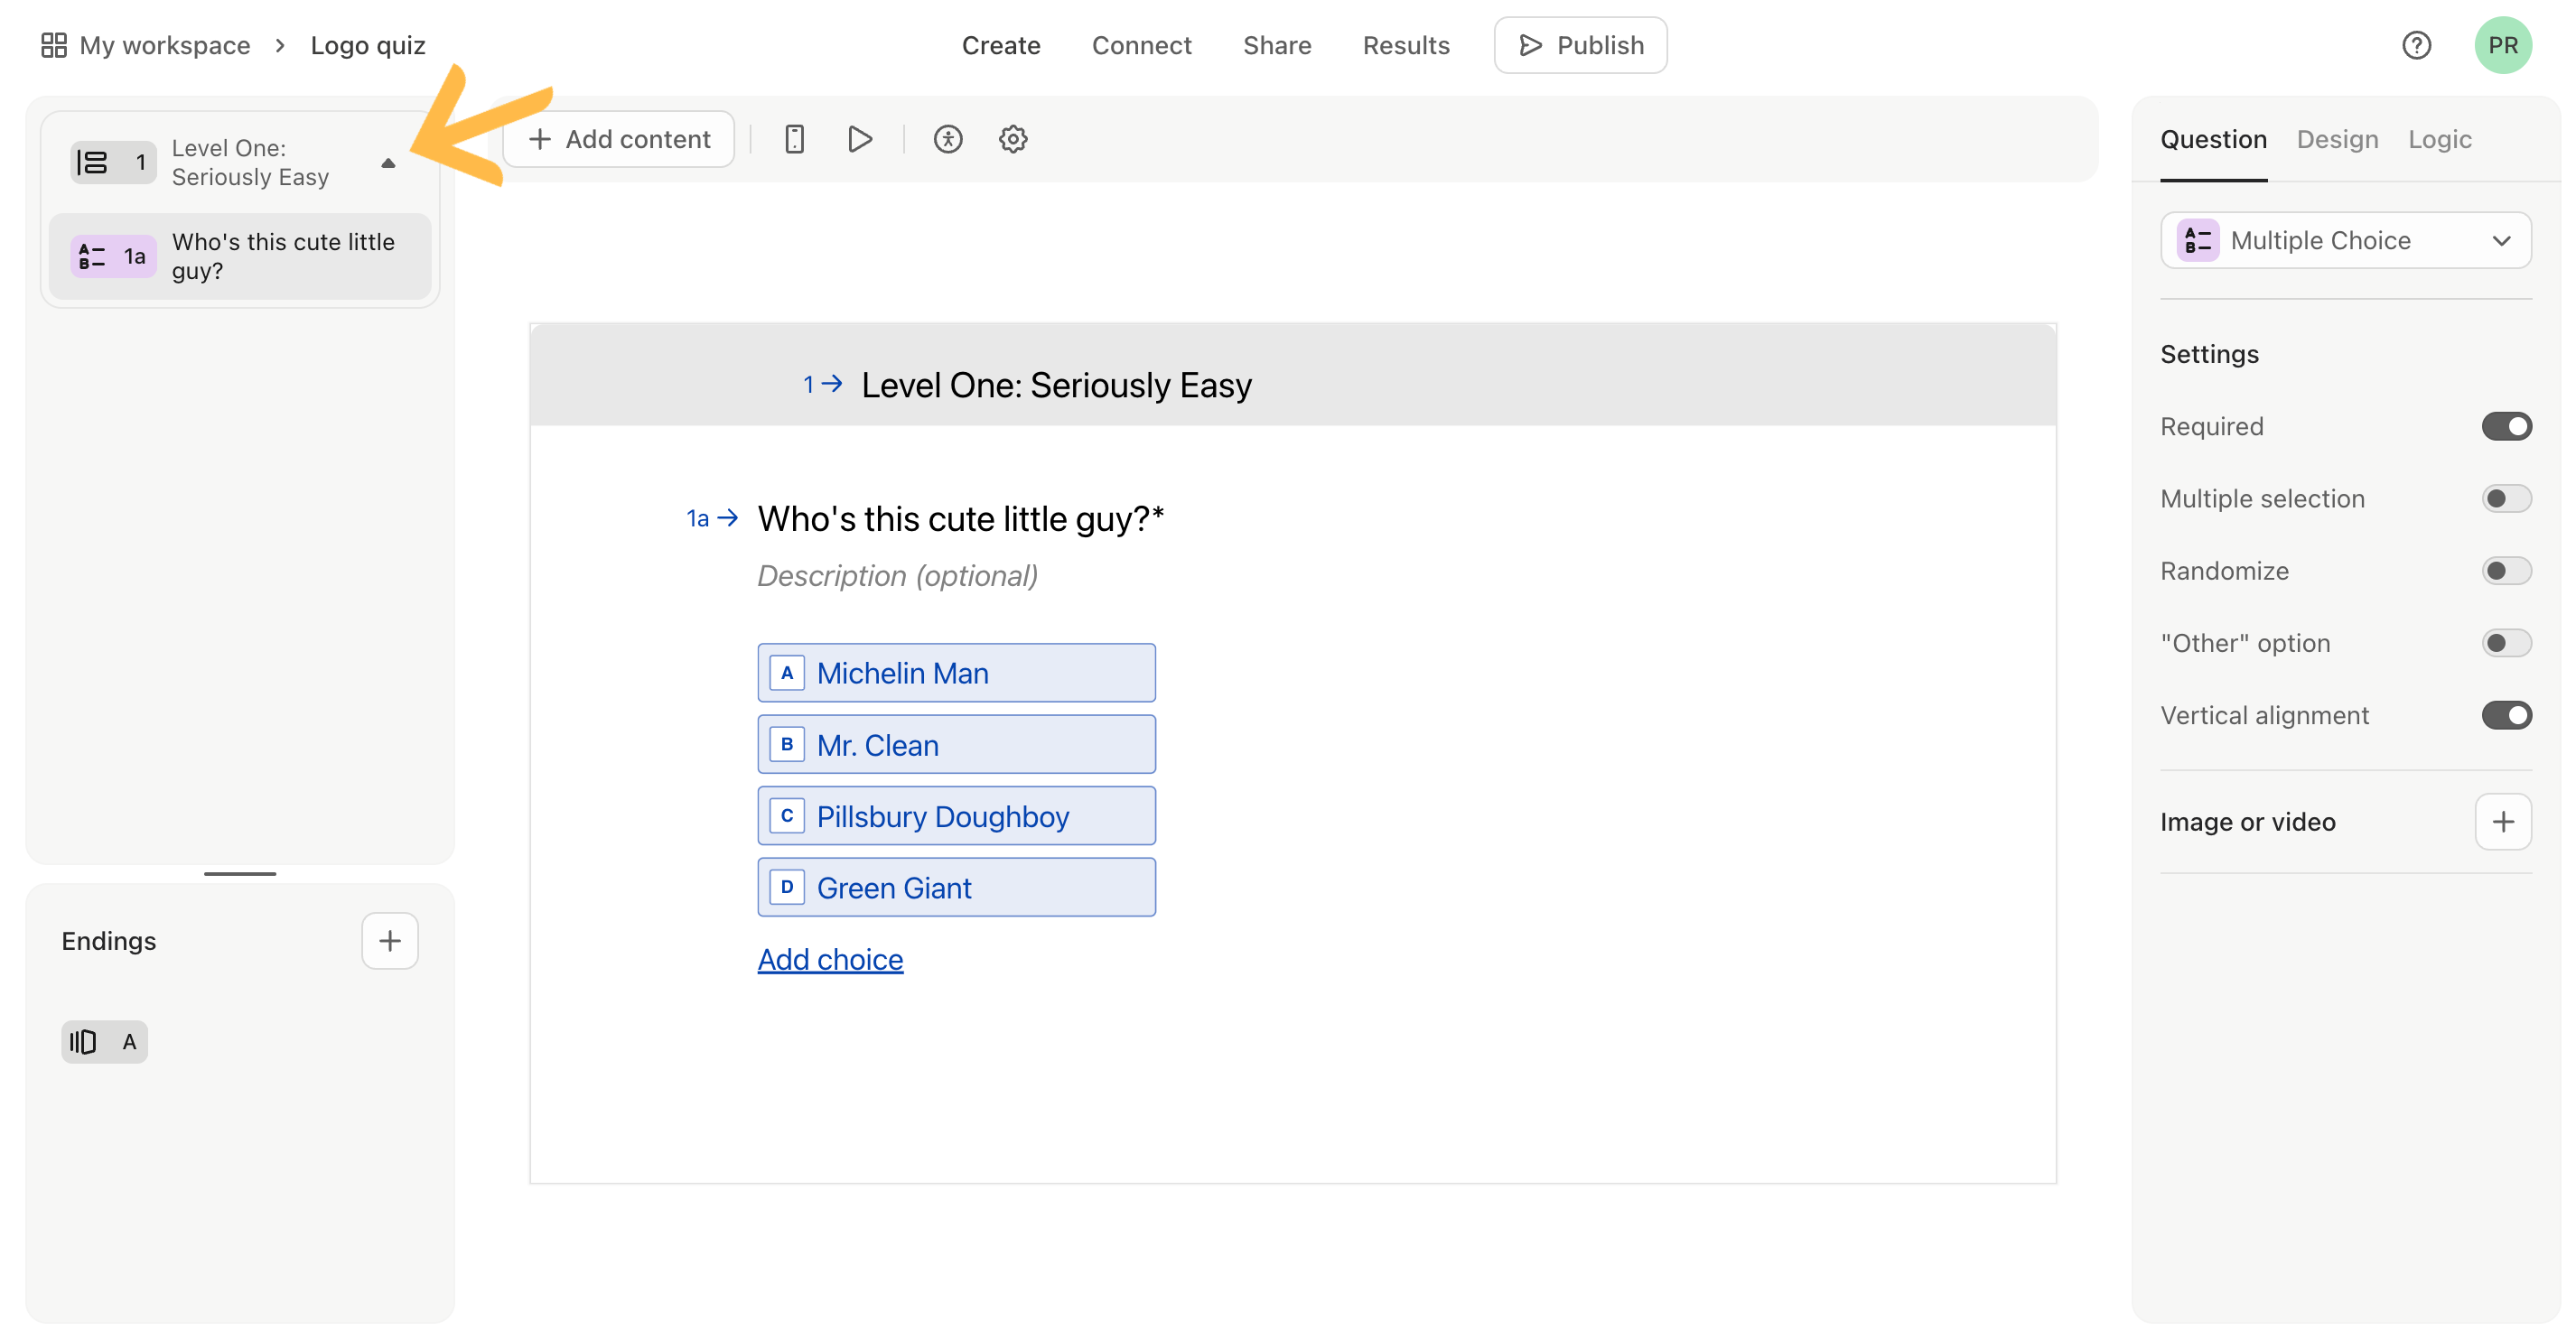Enable Randomize choices

point(2506,571)
